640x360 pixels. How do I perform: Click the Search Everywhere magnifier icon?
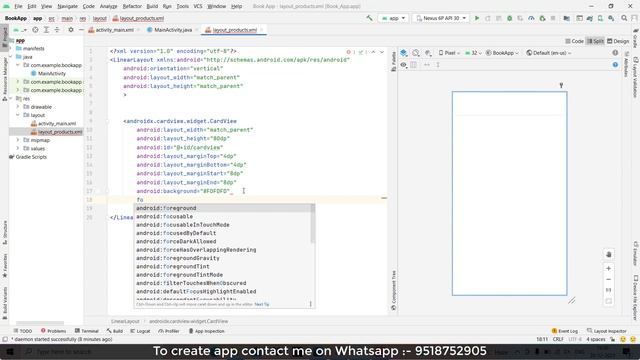[x=624, y=18]
